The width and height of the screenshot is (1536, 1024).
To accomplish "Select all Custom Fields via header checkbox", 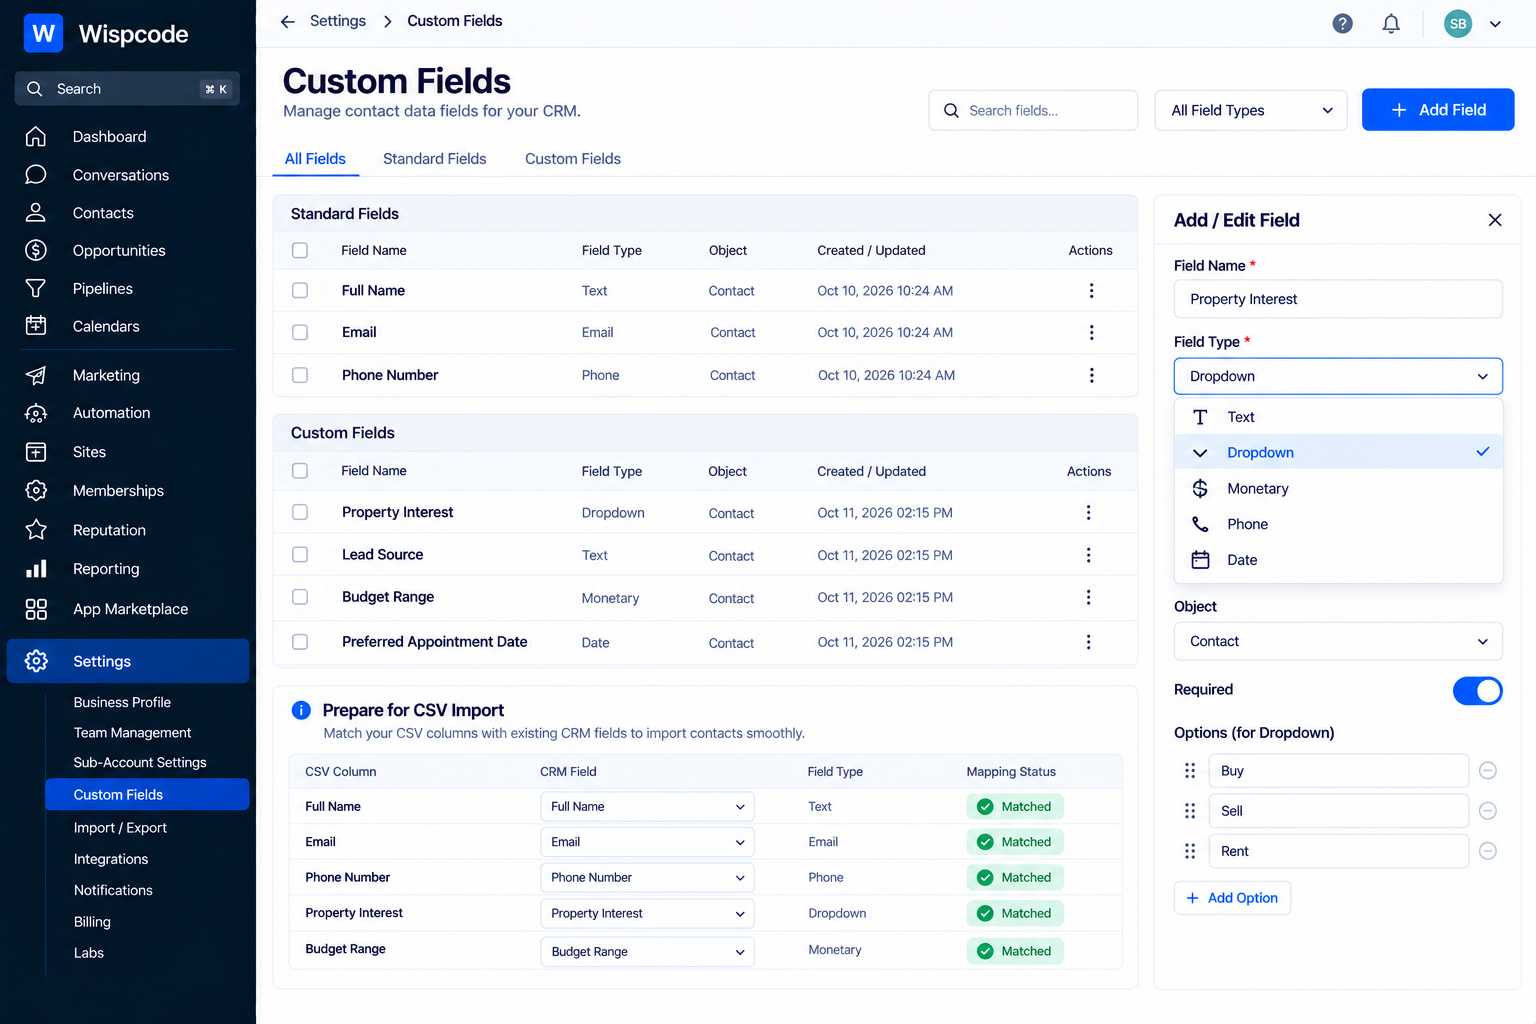I will click(x=300, y=471).
